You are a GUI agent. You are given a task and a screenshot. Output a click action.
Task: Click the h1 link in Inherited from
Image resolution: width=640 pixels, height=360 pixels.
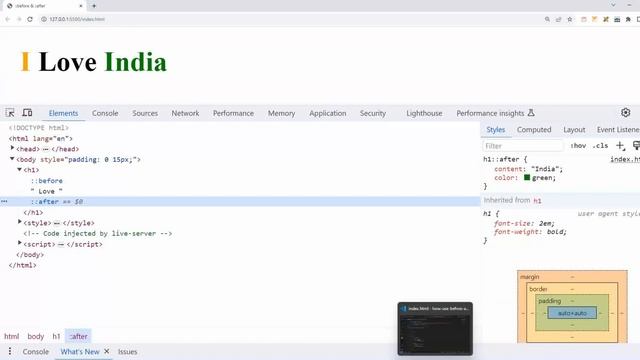point(537,200)
